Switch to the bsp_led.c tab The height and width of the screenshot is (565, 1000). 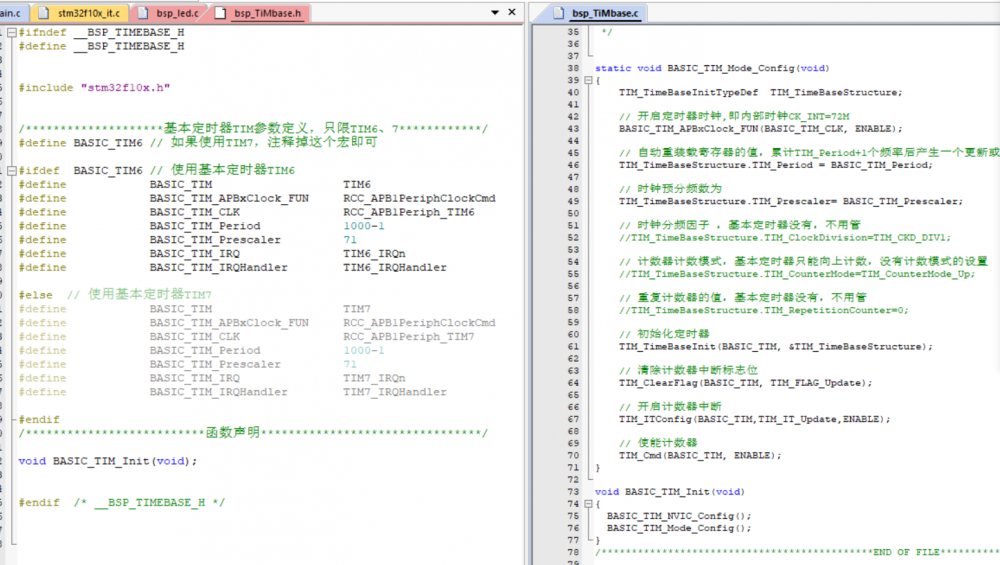[x=170, y=13]
